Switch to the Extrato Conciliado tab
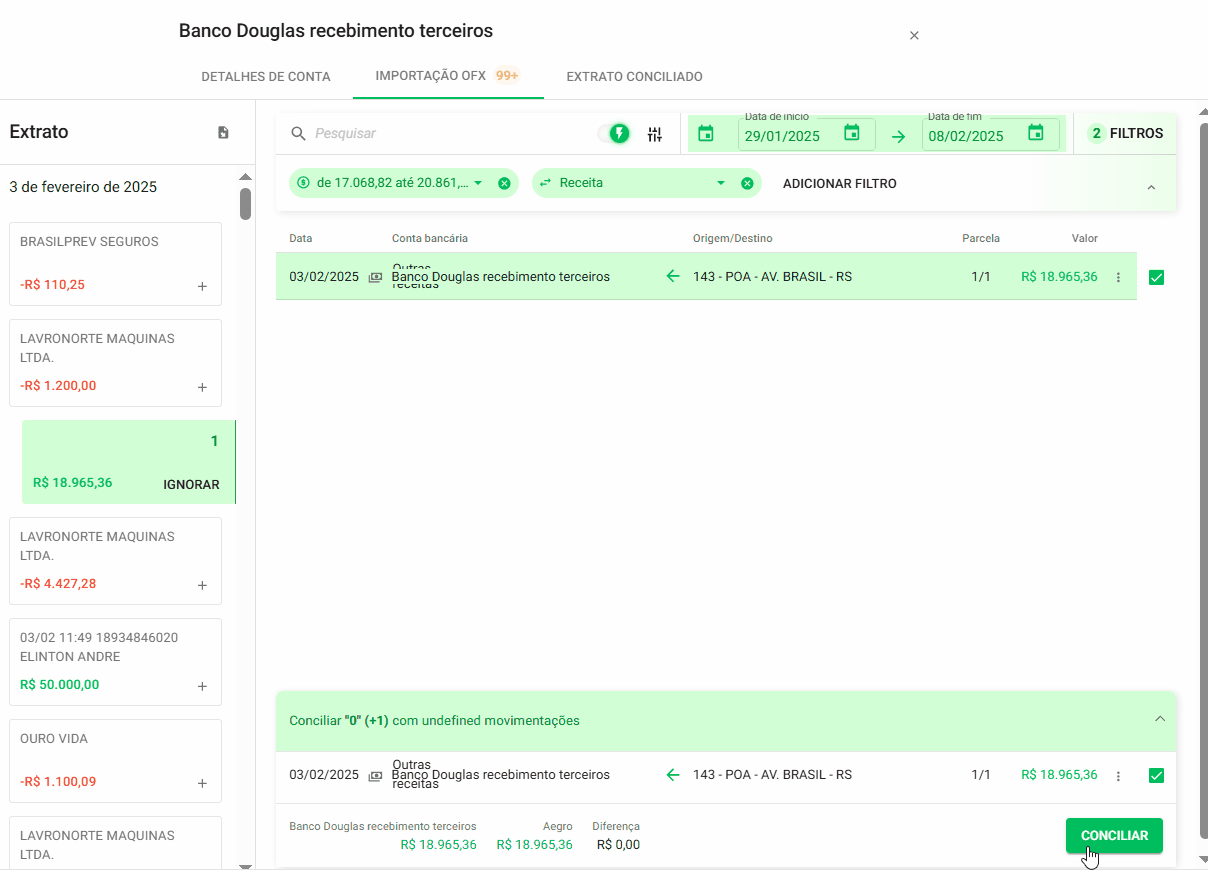This screenshot has height=870, width=1208. [x=634, y=76]
